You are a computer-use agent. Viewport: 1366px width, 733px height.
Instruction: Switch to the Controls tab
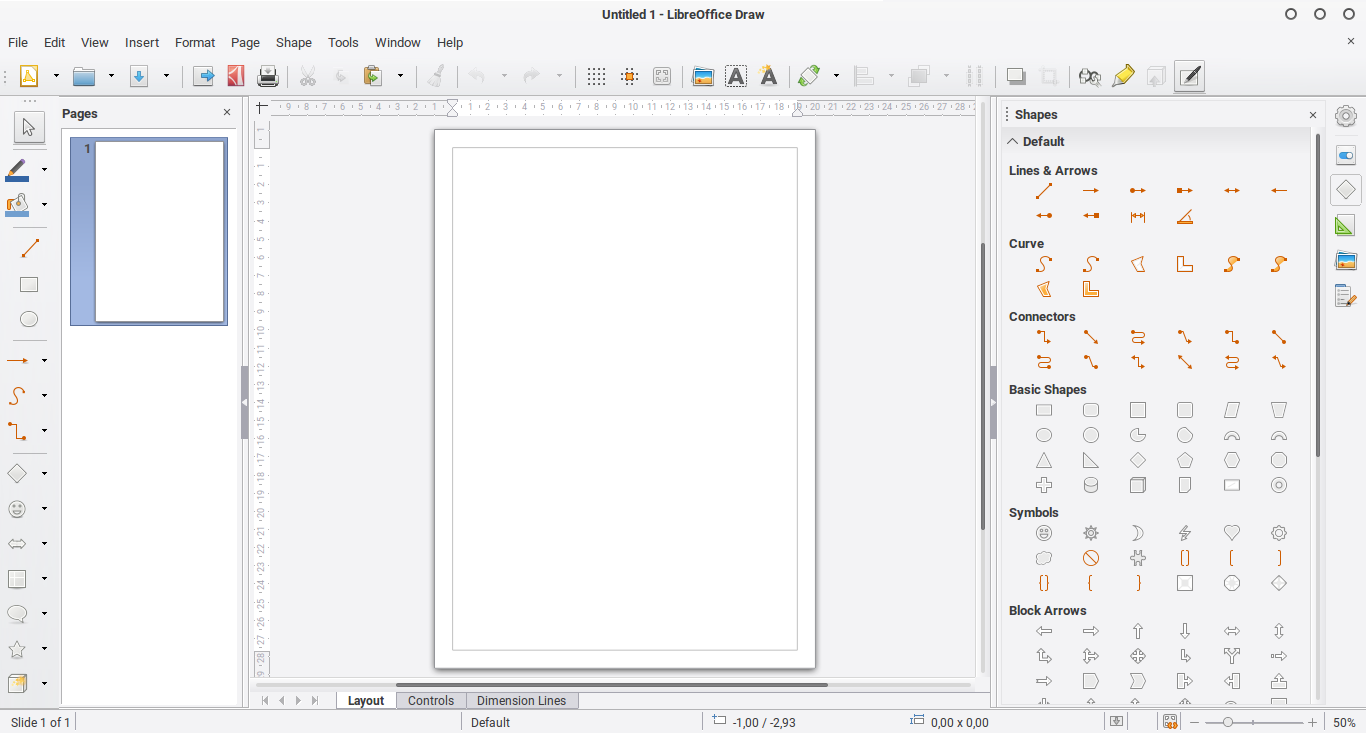point(431,700)
